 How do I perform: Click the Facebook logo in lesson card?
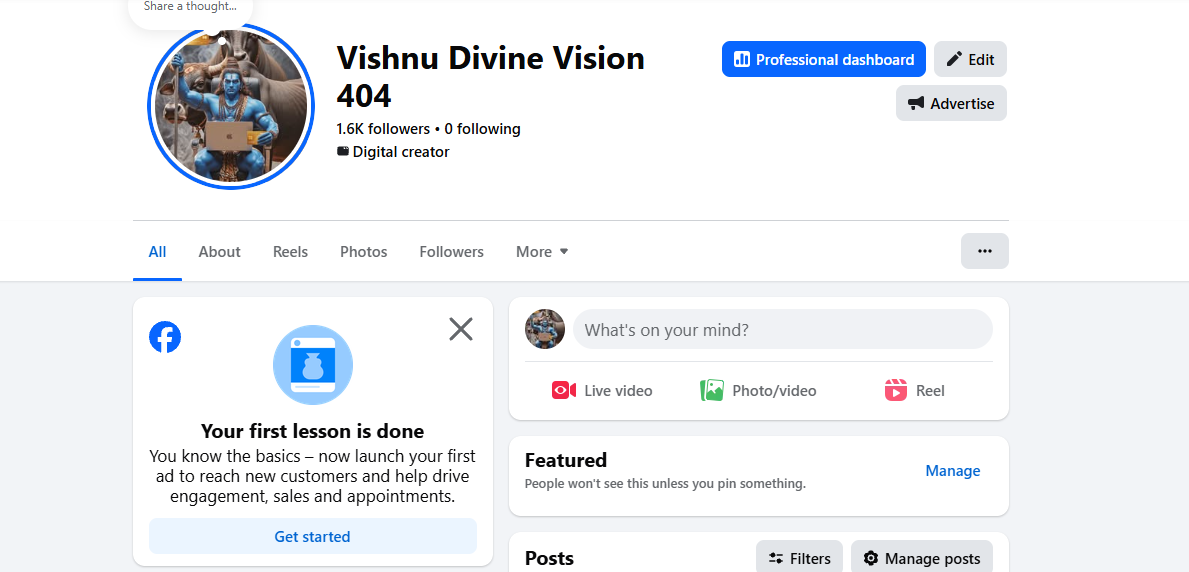(x=165, y=337)
